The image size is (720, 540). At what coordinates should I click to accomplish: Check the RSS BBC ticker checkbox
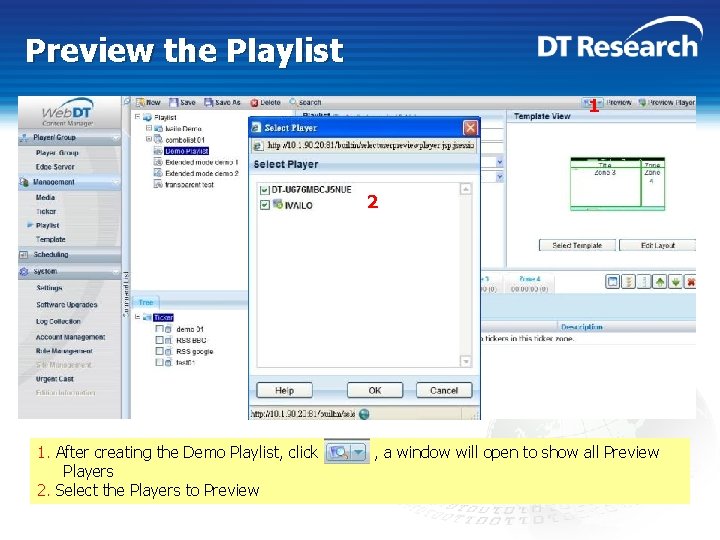click(159, 340)
